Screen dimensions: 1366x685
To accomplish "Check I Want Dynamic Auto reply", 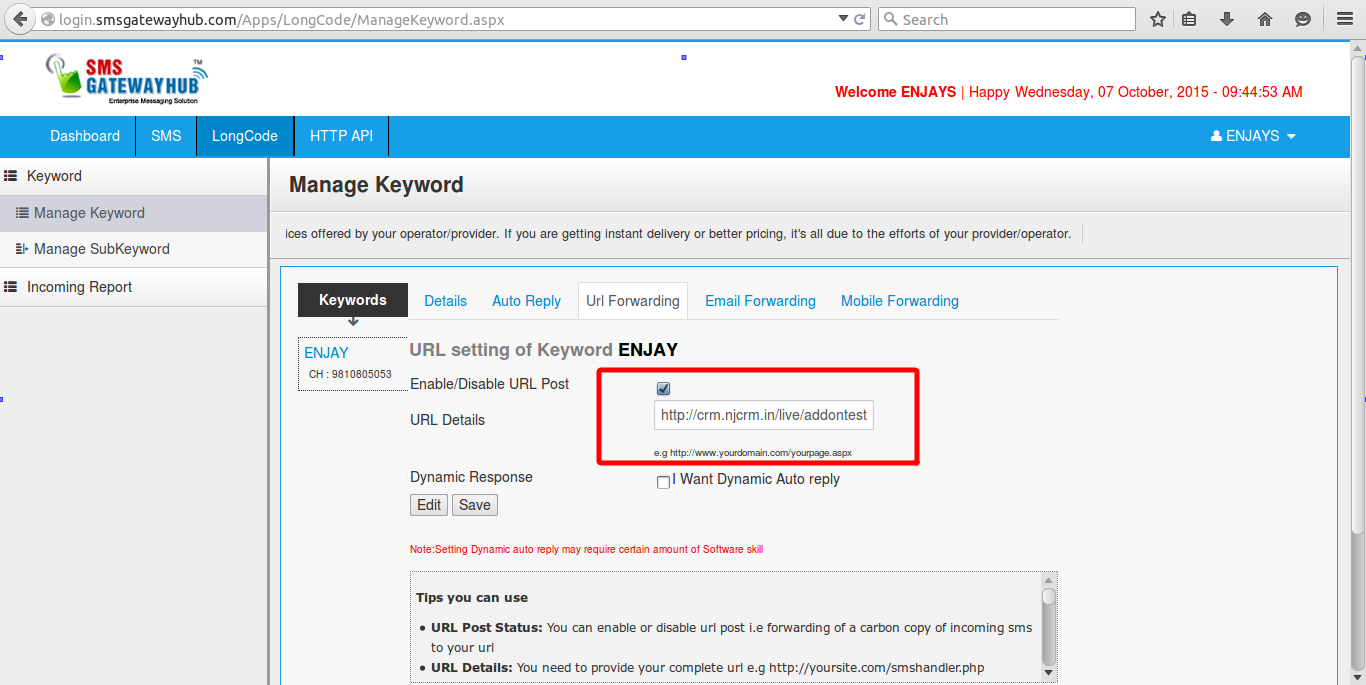I will [x=663, y=482].
